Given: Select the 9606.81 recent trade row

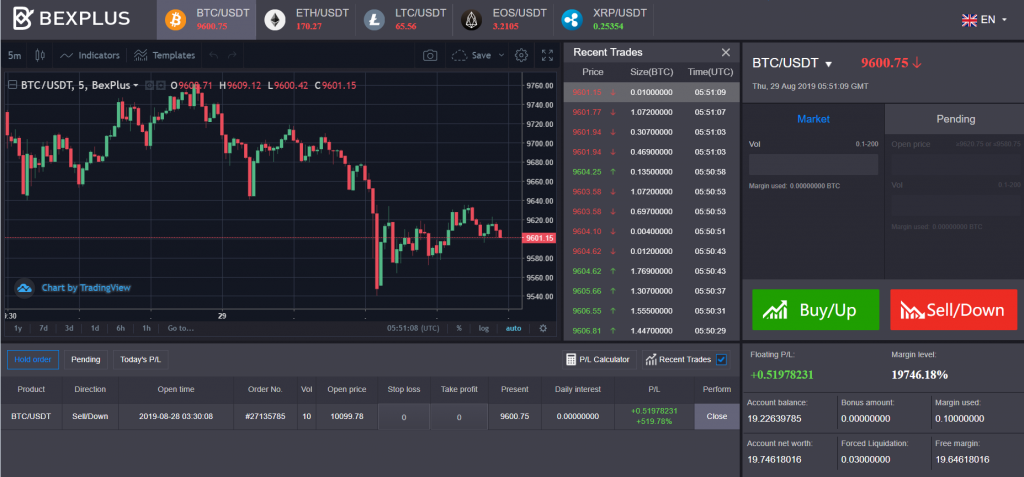Looking at the screenshot, I should tap(652, 331).
